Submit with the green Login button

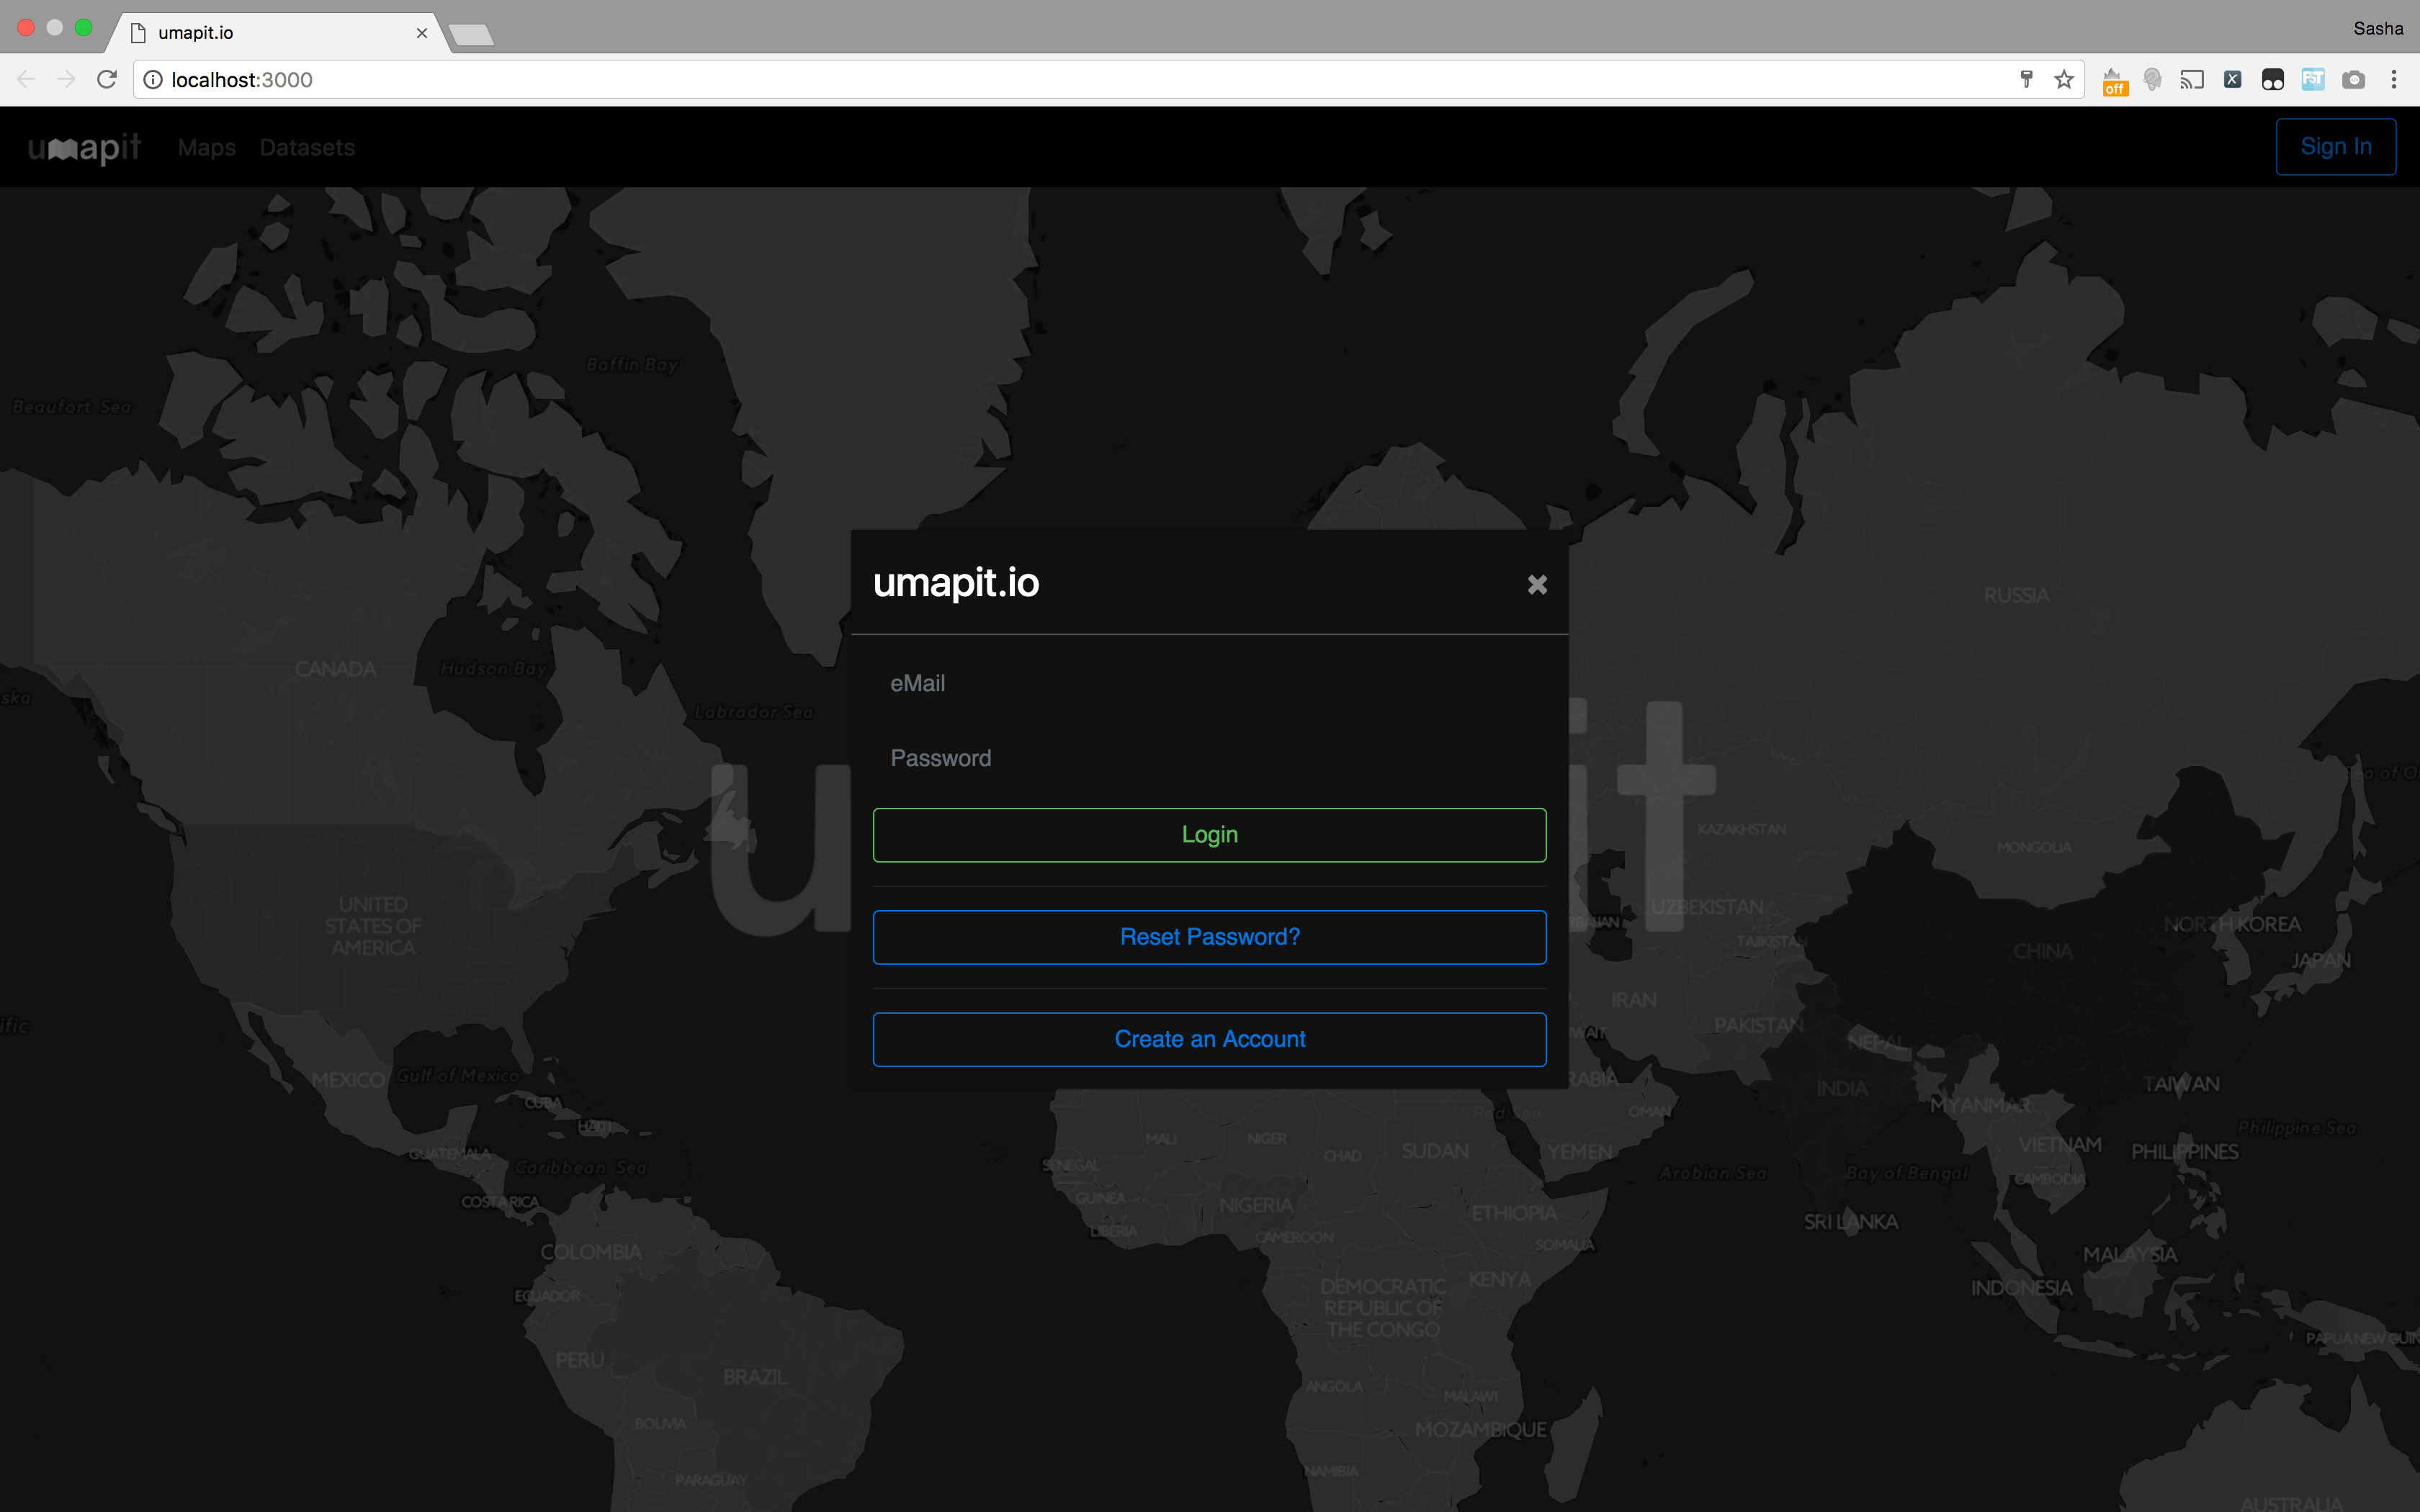click(x=1209, y=834)
